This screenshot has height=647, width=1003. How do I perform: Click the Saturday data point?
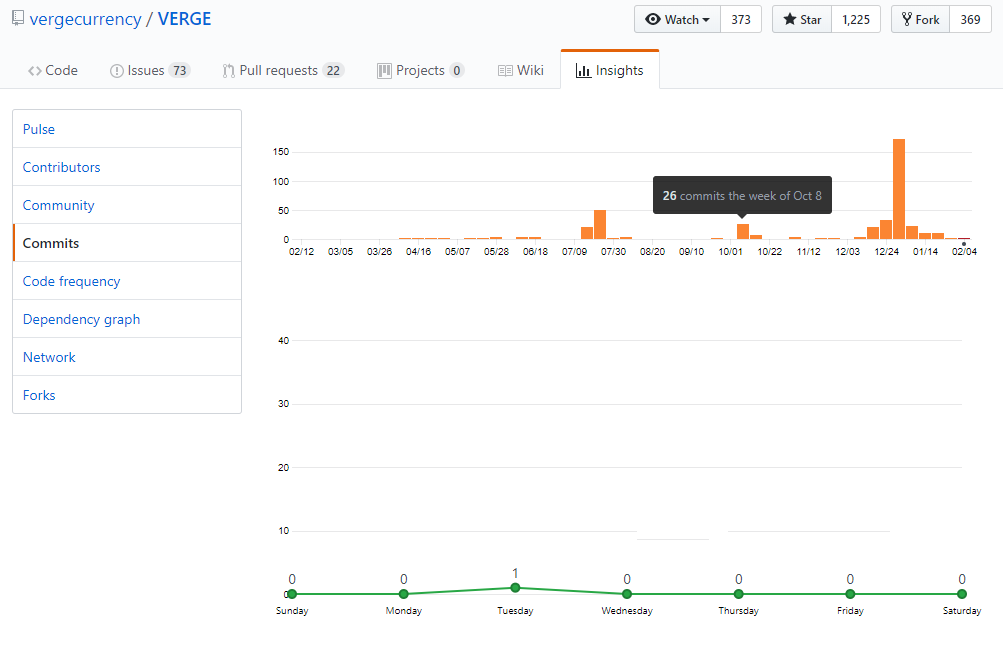point(961,594)
